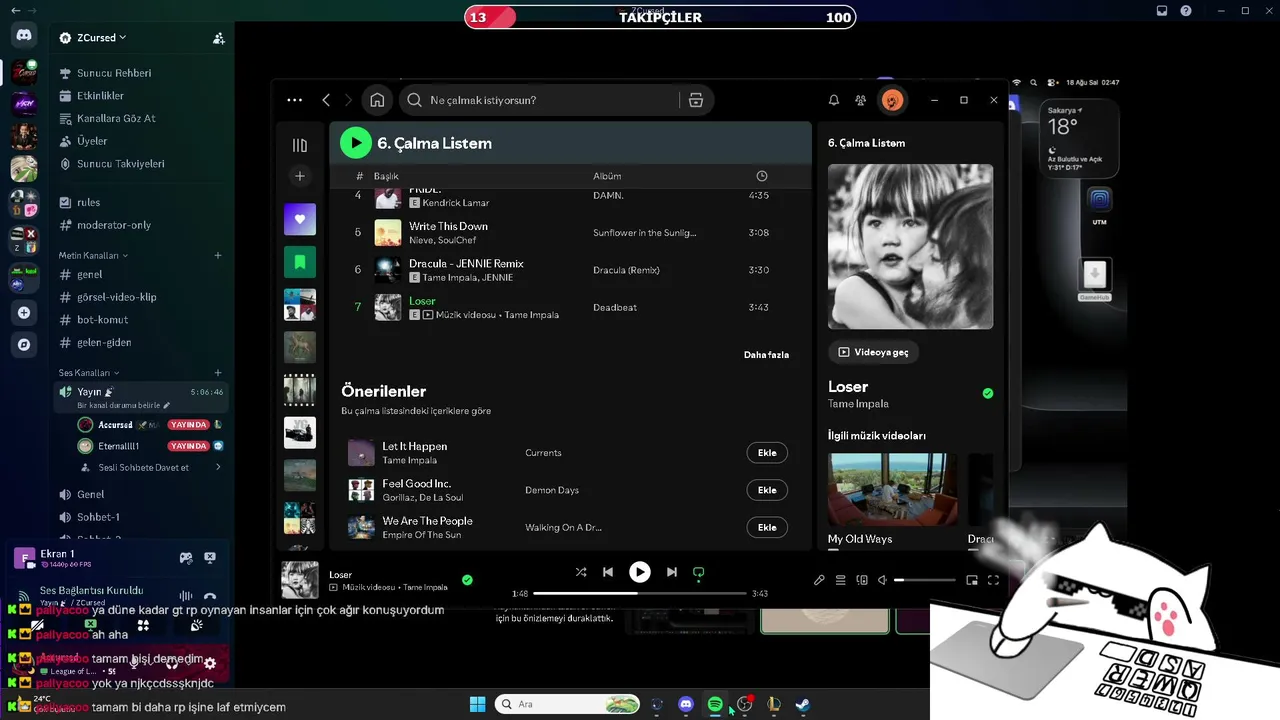Open the Windows Start menu
Image resolution: width=1280 pixels, height=720 pixels.
pos(478,704)
